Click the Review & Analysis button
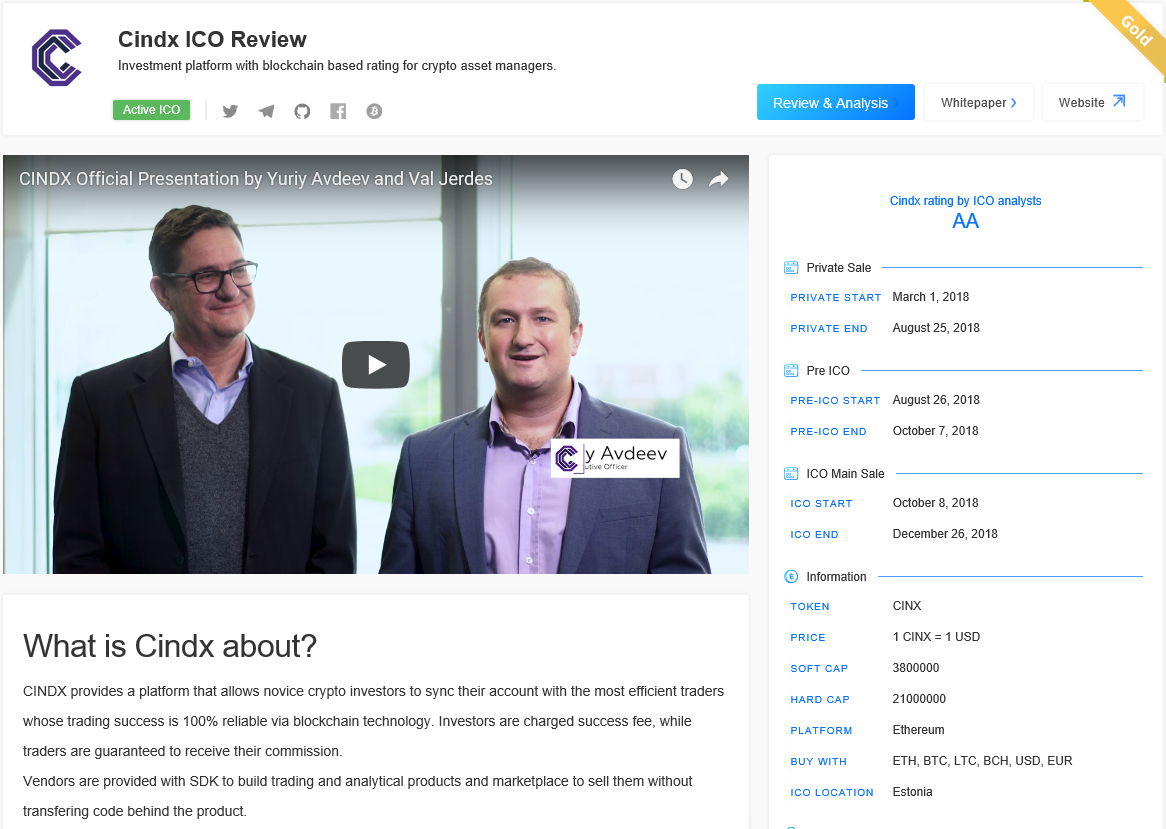The image size is (1166, 829). pyautogui.click(x=836, y=102)
